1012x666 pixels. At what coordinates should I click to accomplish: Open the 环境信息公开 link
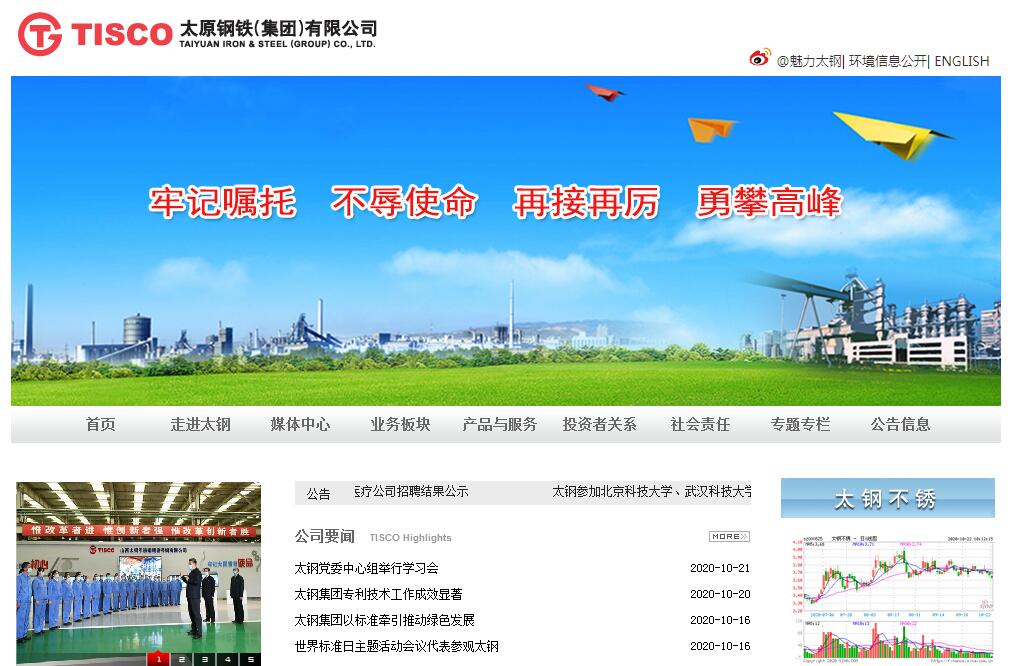887,61
